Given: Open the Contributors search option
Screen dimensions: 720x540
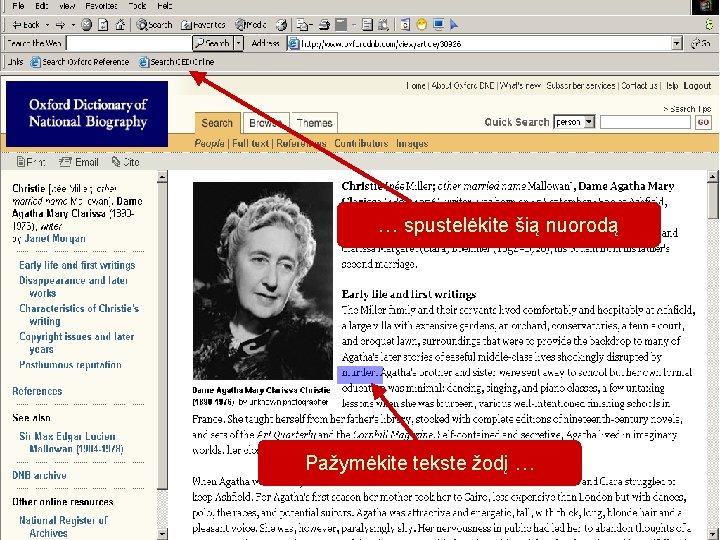Looking at the screenshot, I should tap(361, 143).
